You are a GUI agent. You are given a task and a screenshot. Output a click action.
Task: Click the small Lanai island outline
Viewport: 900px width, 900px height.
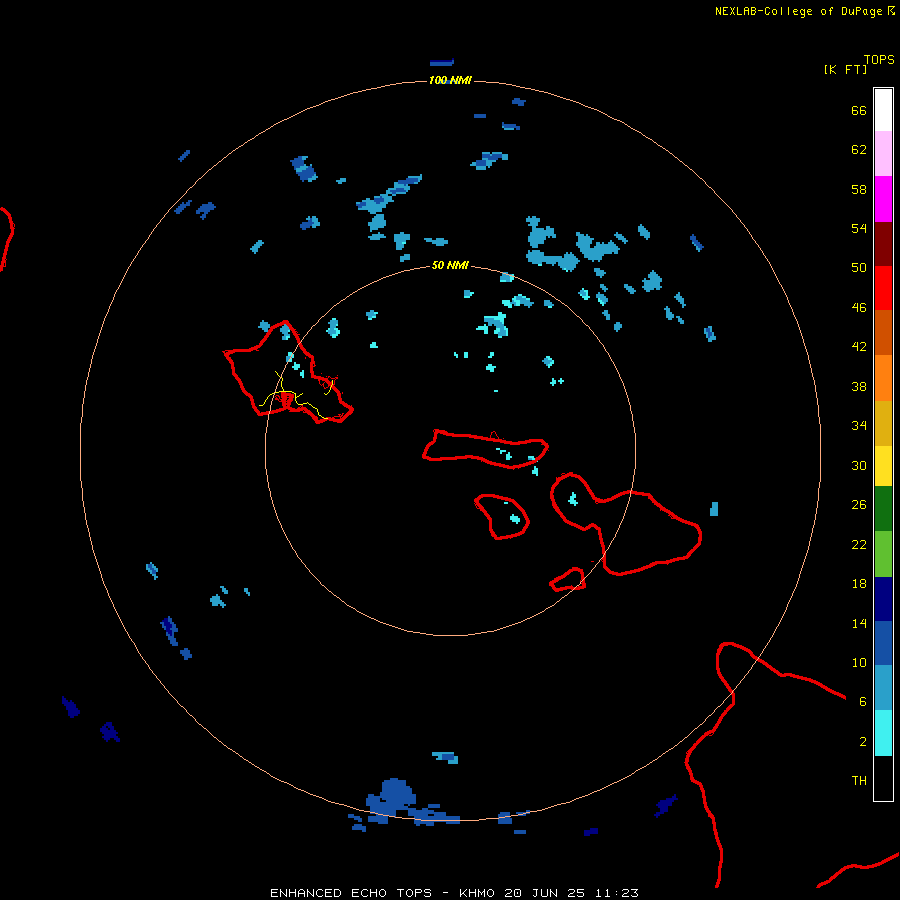pos(501,517)
